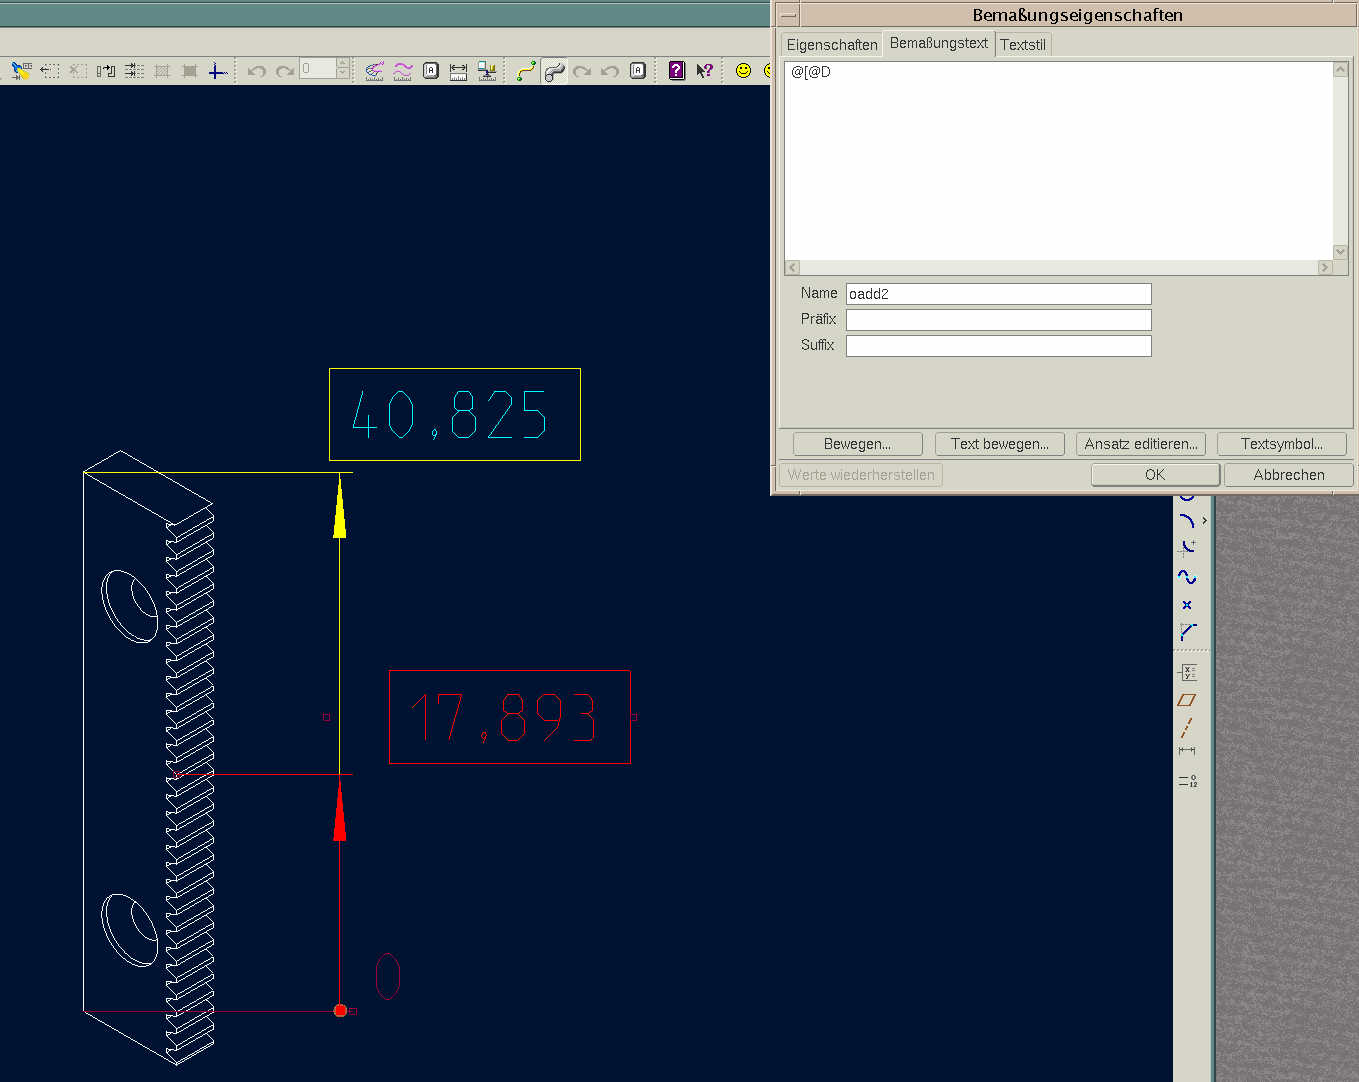1359x1082 pixels.
Task: Pick the dashed centerline tool
Action: pyautogui.click(x=1187, y=727)
